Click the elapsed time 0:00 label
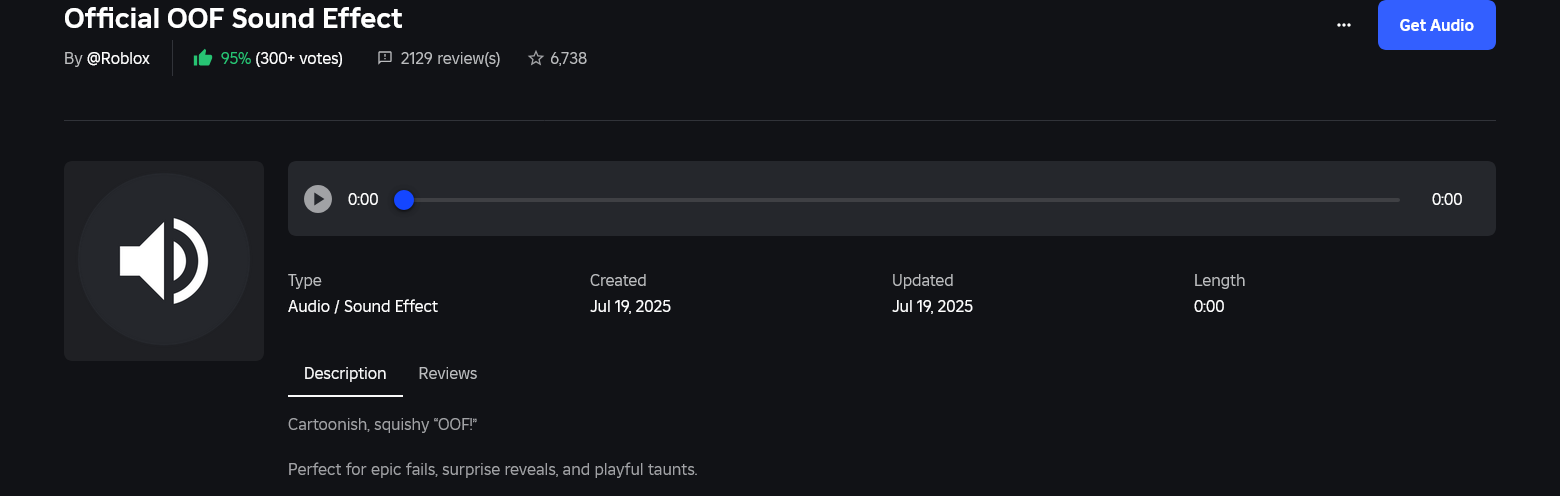This screenshot has width=1560, height=496. click(x=363, y=199)
